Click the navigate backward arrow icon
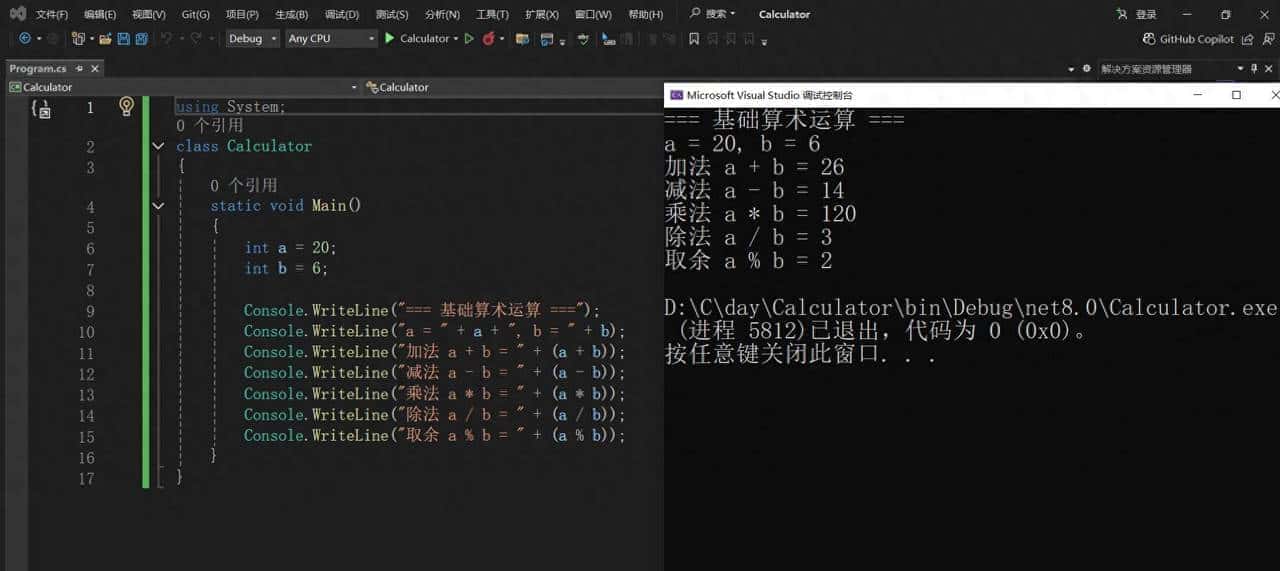1280x571 pixels. point(25,38)
